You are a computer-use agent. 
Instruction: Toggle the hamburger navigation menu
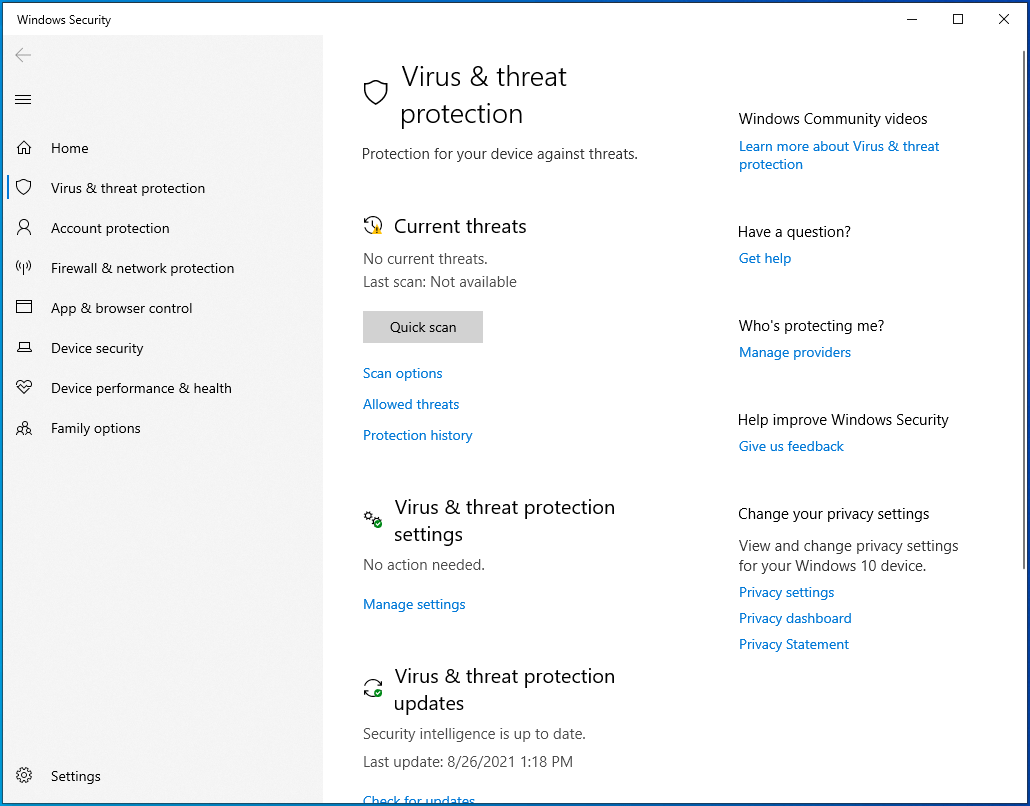[23, 99]
